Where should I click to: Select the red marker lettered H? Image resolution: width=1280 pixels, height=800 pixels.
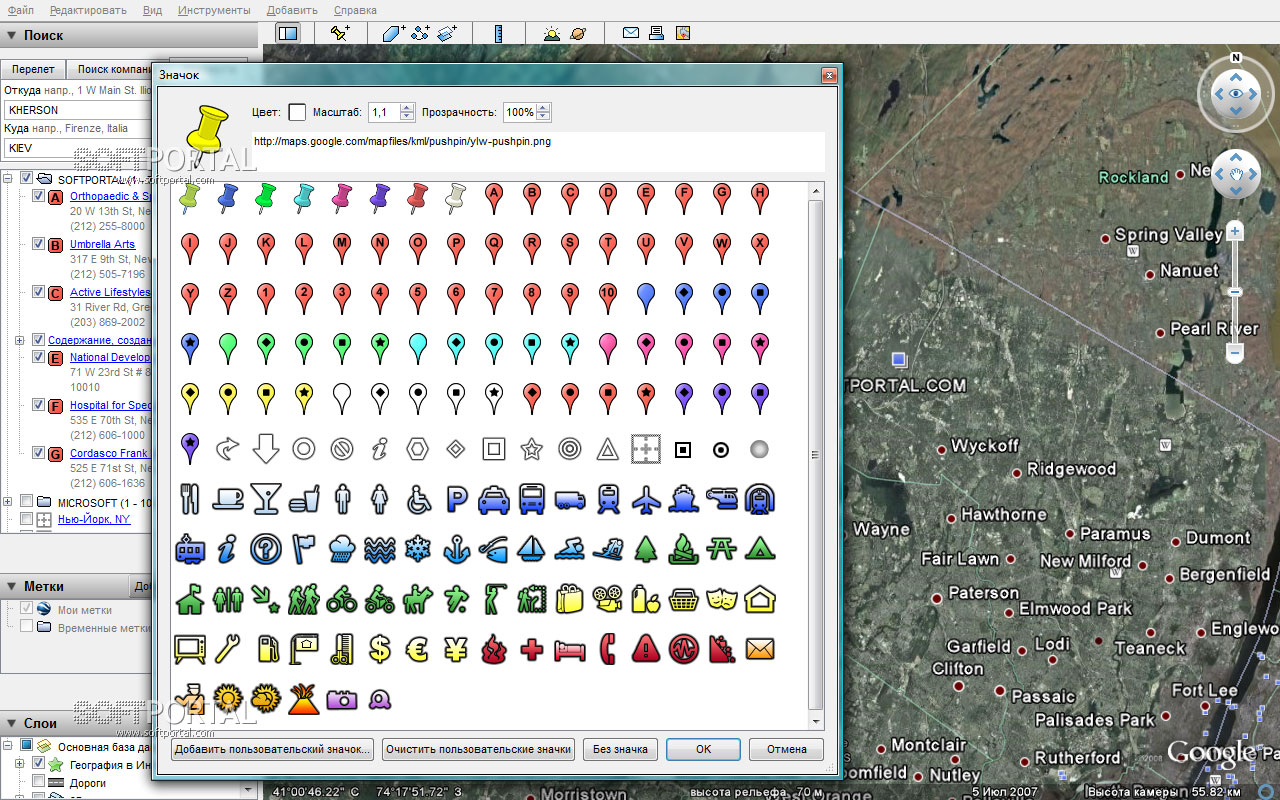pos(760,197)
